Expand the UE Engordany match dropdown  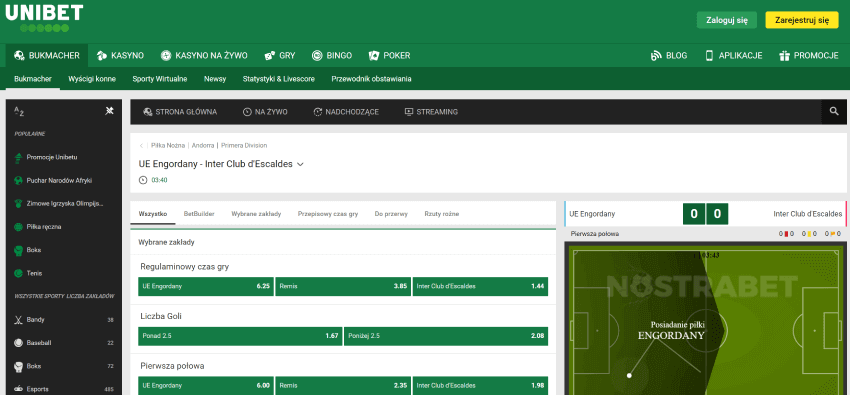(300, 164)
